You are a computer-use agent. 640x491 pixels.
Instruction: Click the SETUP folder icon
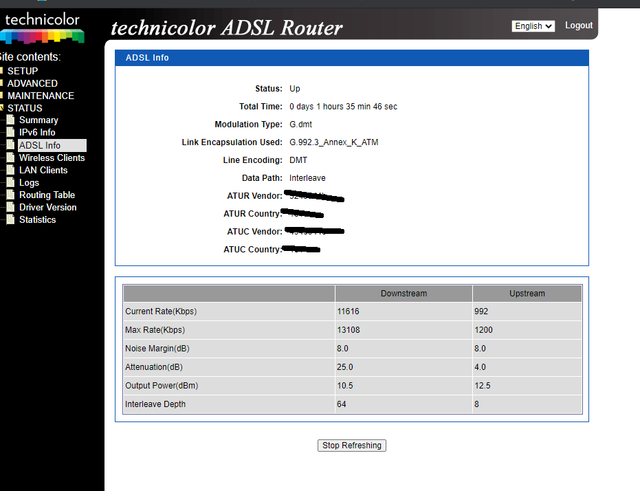pos(2,71)
